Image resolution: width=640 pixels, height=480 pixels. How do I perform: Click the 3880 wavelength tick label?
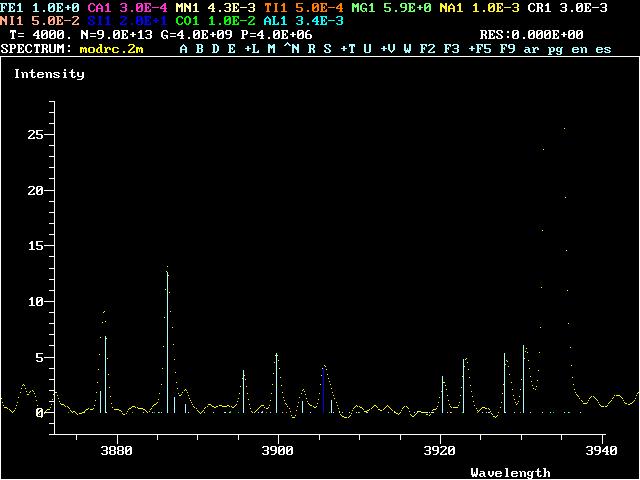(x=117, y=451)
